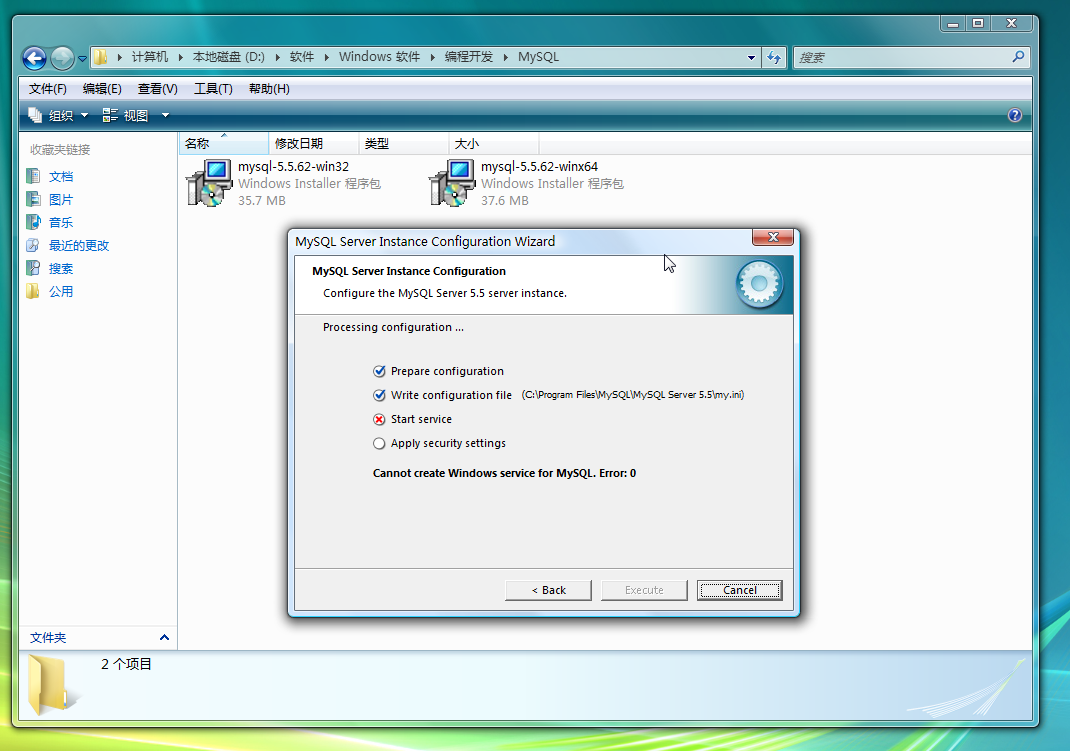
Task: Open 最近的更改 favorite link
Action: pos(78,245)
